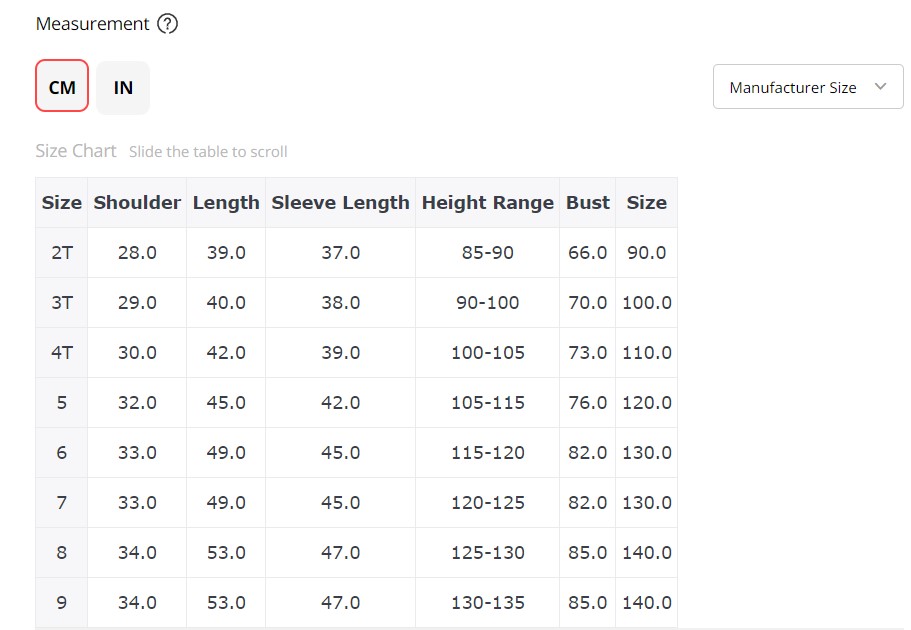The width and height of the screenshot is (911, 630).
Task: Switch measurement units to CM
Action: click(62, 86)
